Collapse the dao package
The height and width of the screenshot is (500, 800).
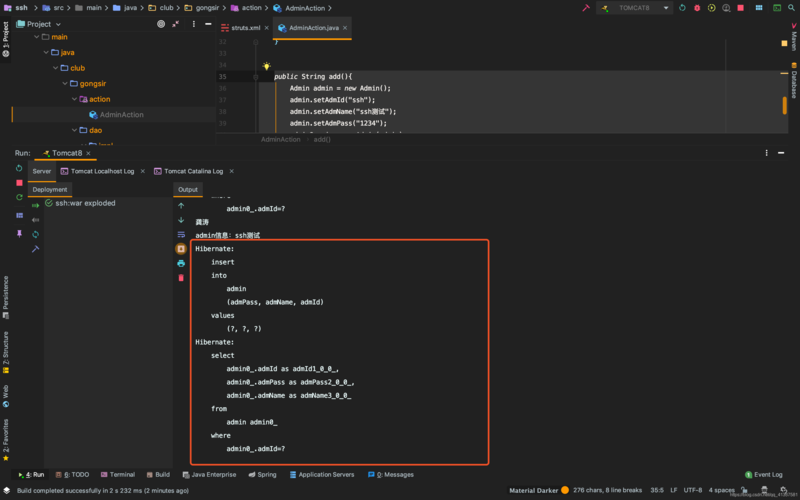(x=74, y=130)
